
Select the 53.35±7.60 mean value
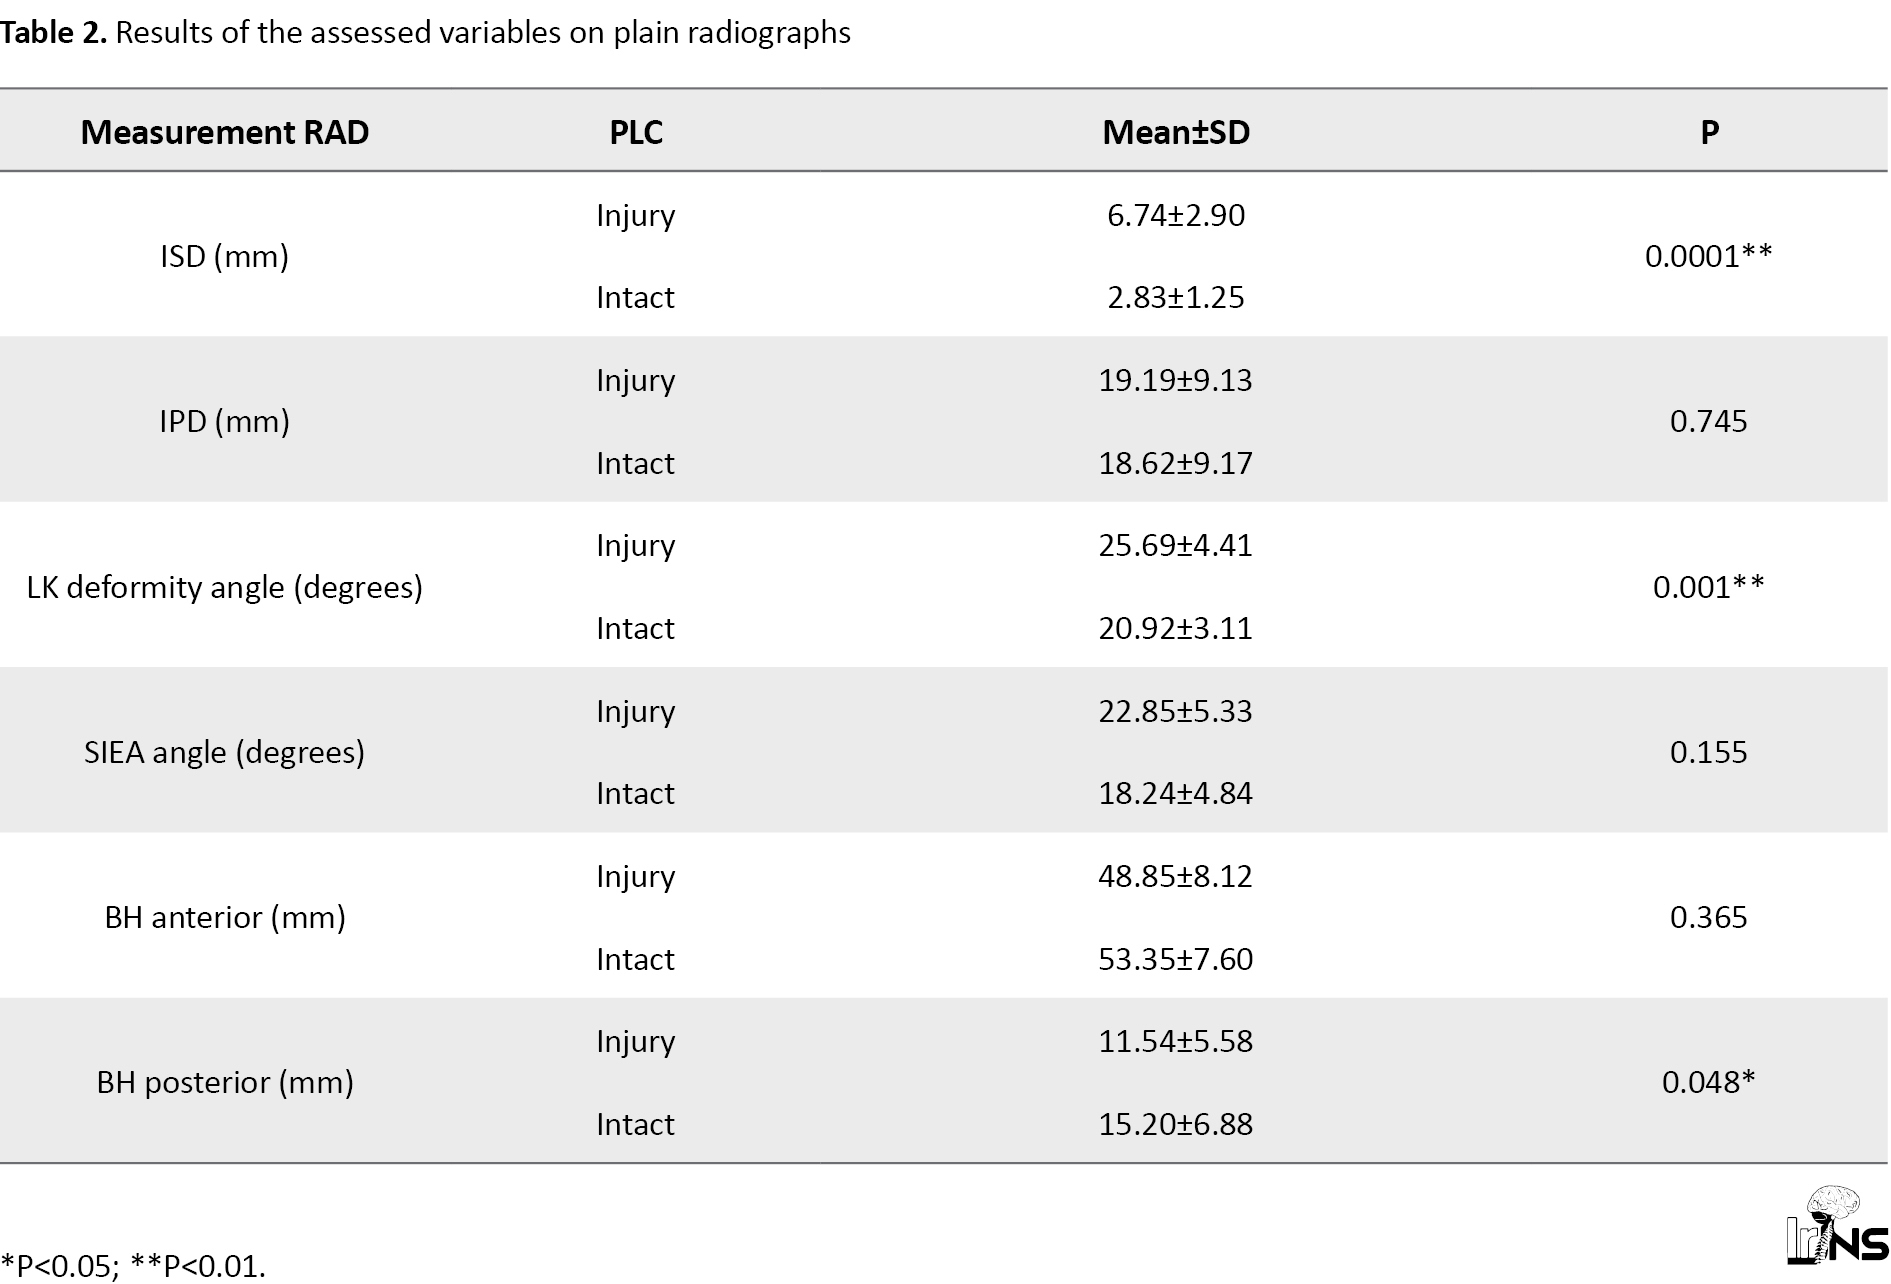pyautogui.click(x=1176, y=959)
